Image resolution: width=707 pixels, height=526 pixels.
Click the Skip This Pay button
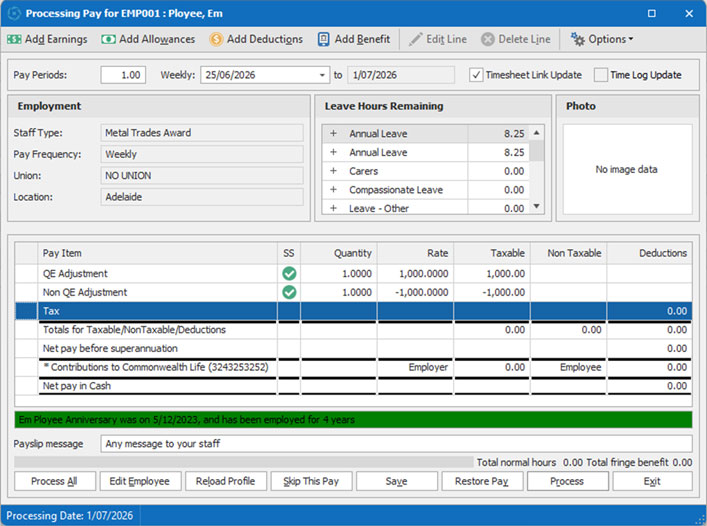[x=311, y=481]
